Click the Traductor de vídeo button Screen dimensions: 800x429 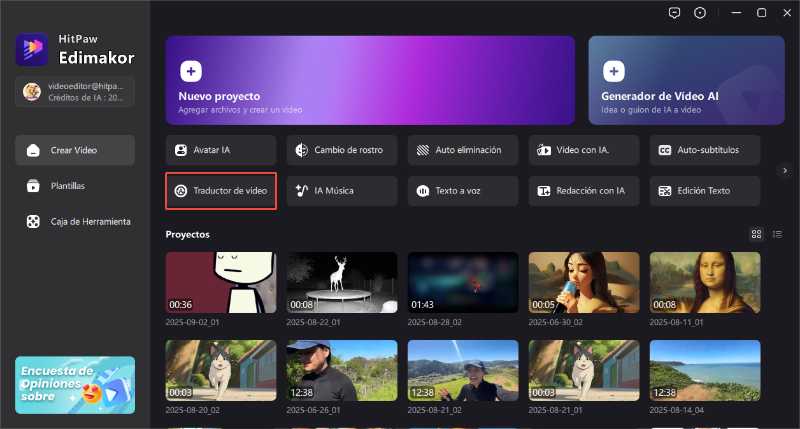tap(220, 190)
